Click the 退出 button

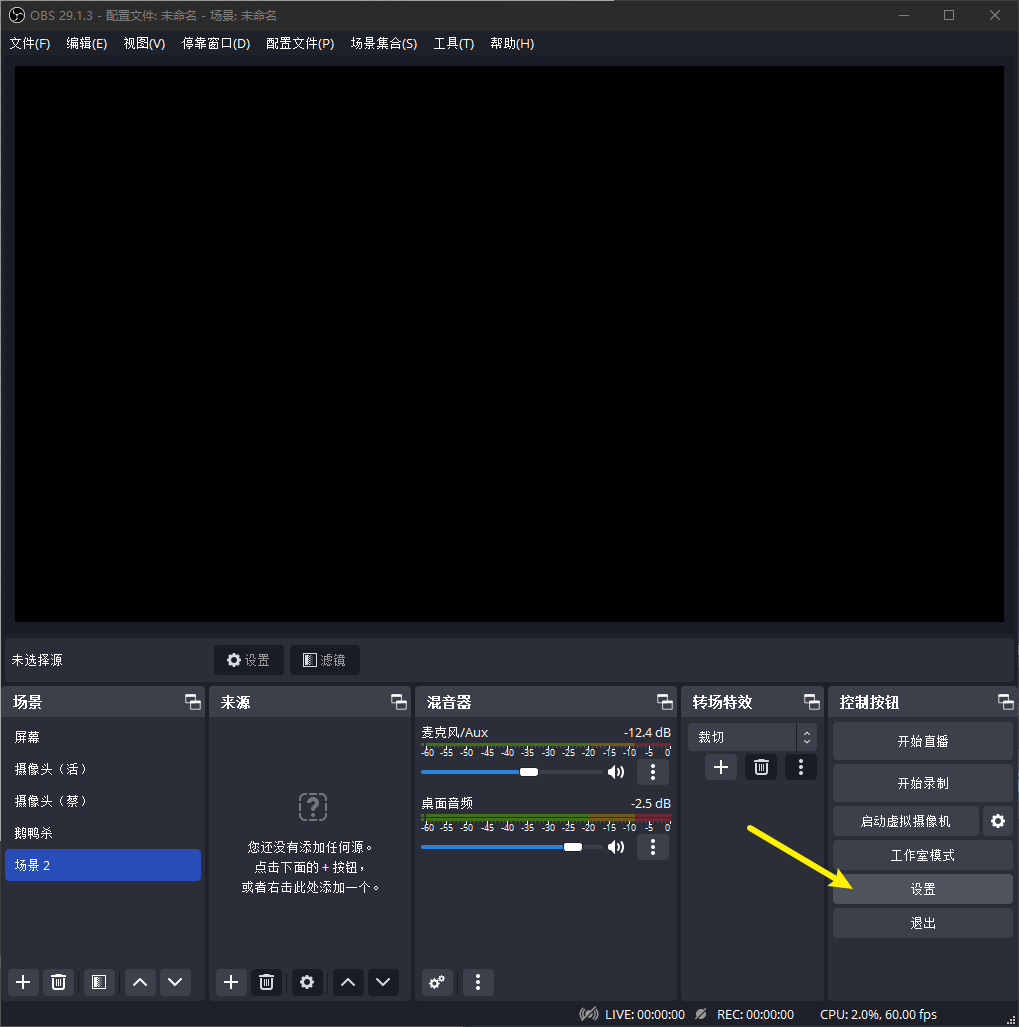point(923,923)
